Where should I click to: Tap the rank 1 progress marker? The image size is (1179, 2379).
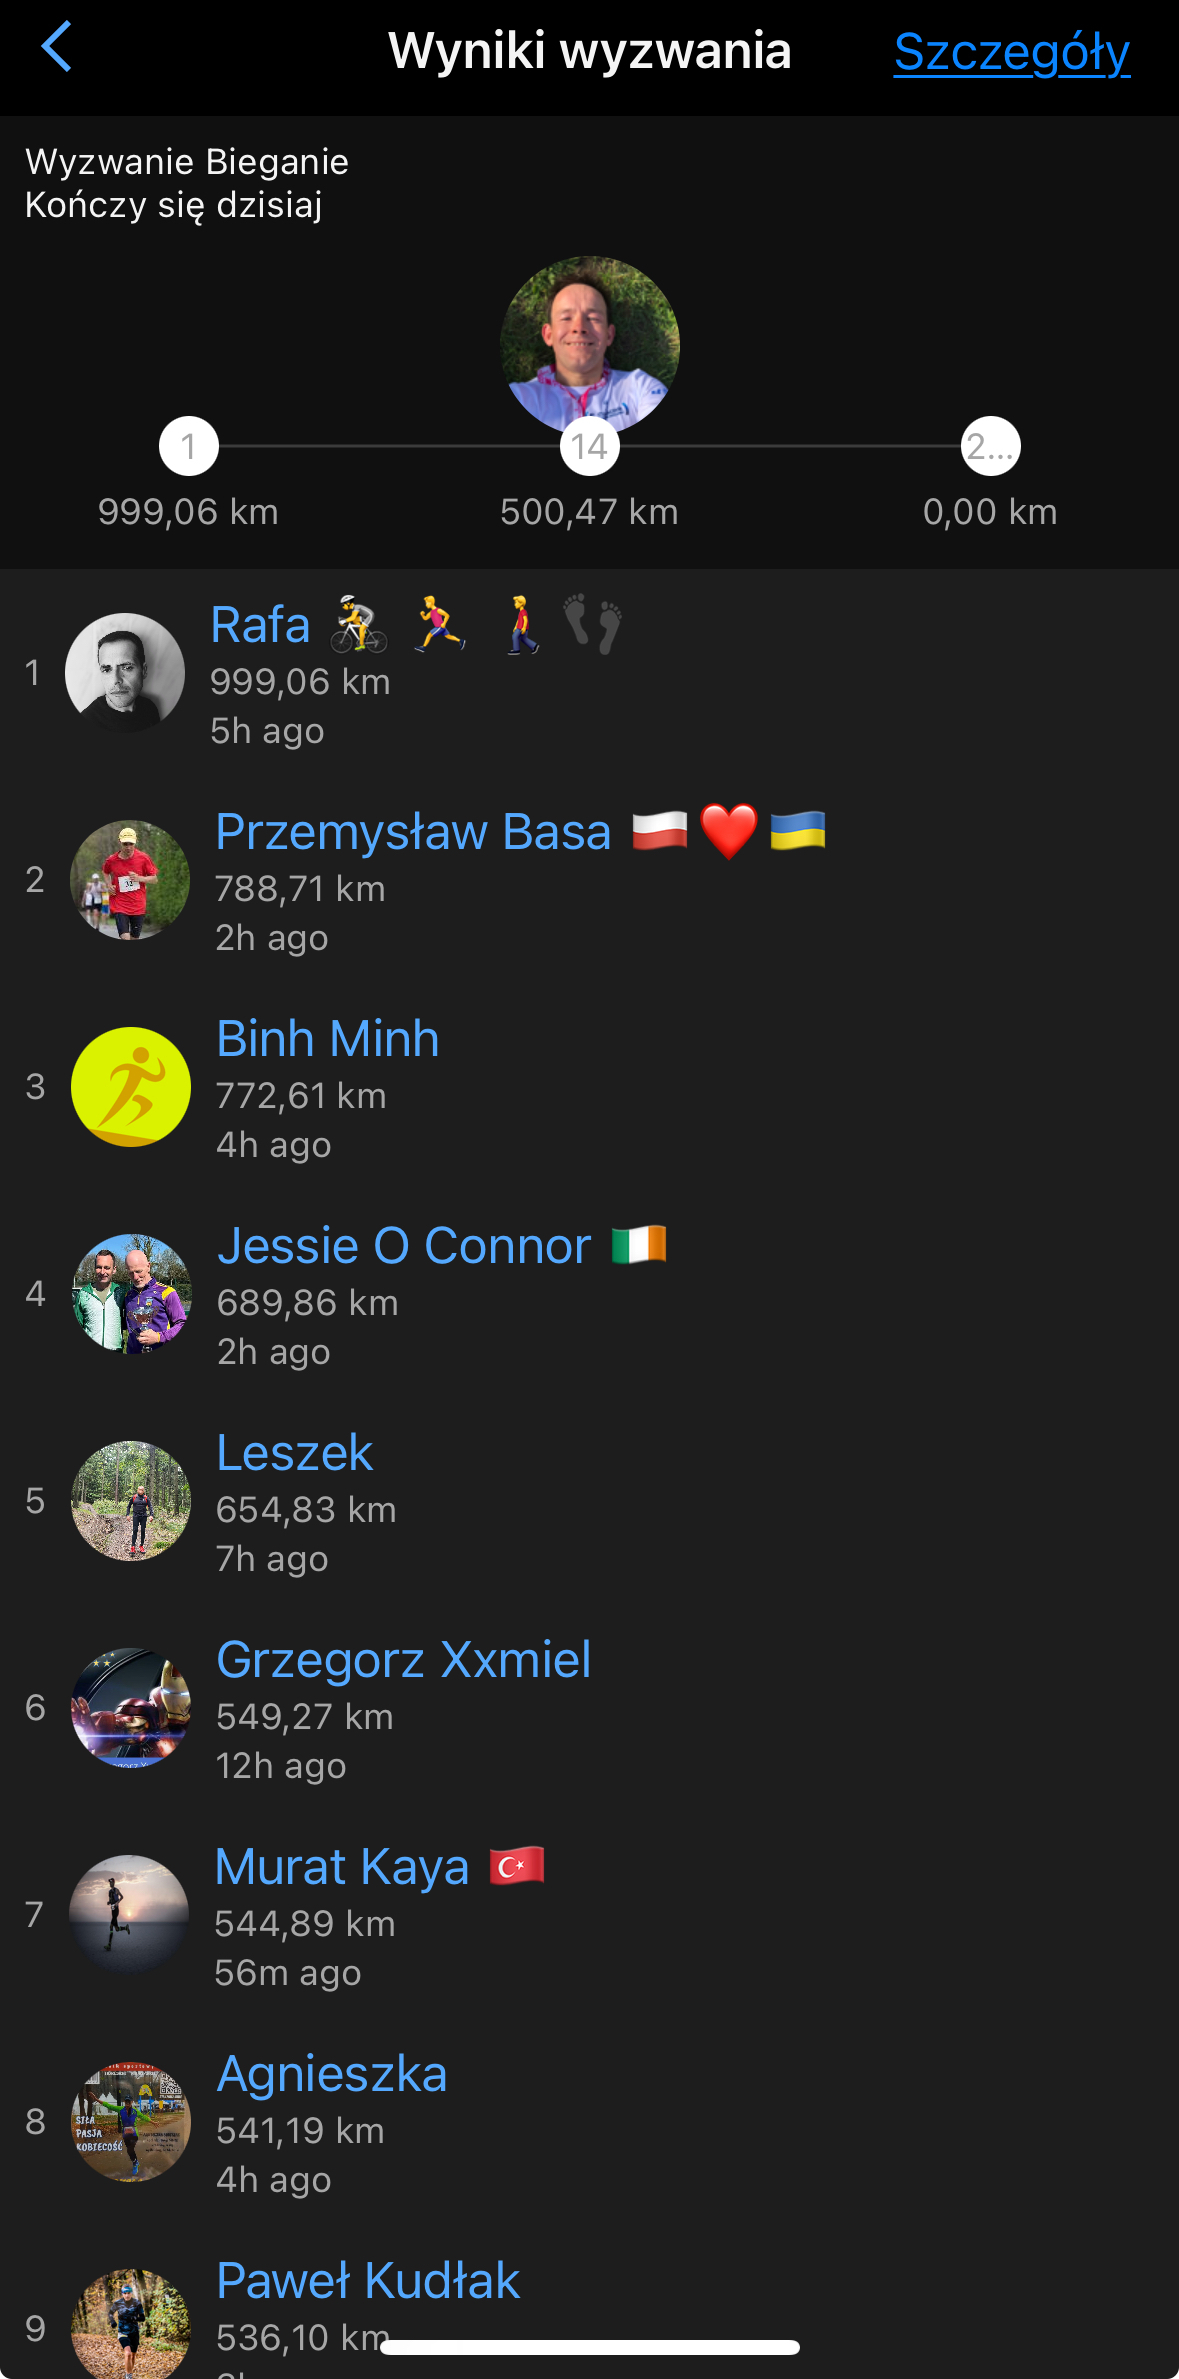189,447
